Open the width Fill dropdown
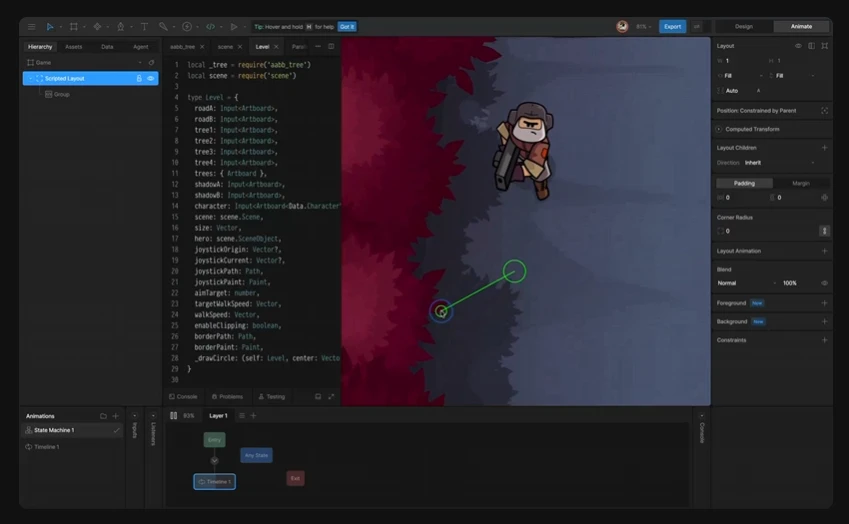This screenshot has width=849, height=524. point(741,76)
